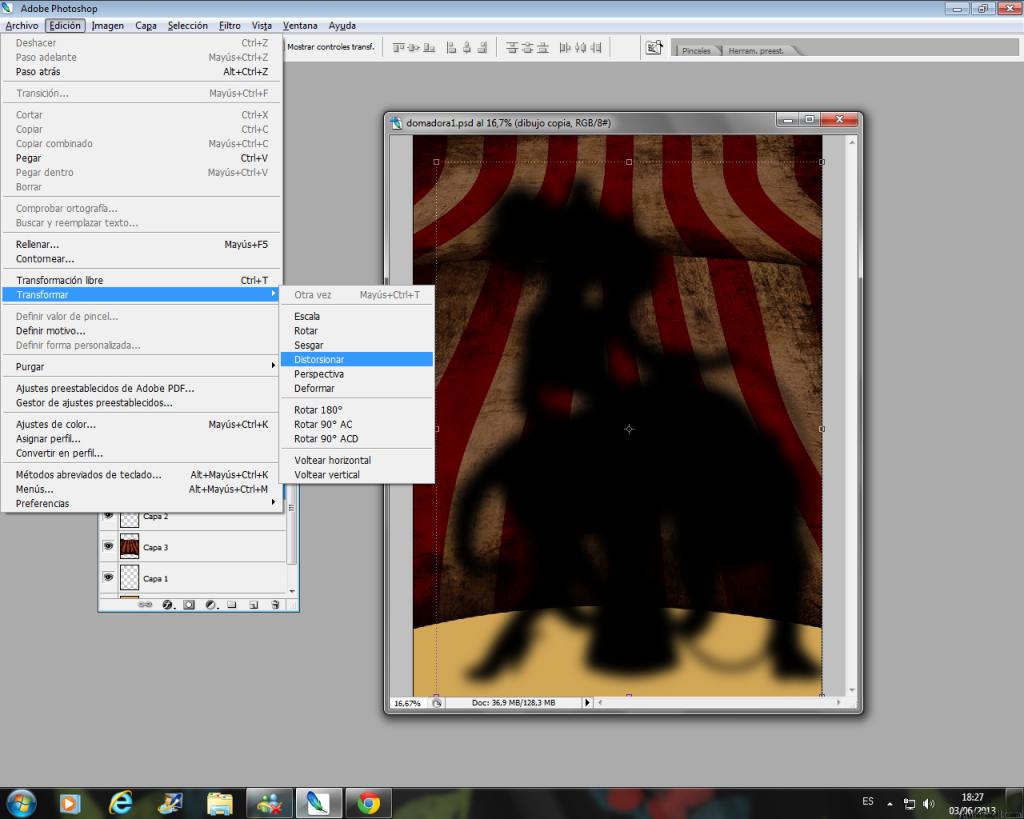The width and height of the screenshot is (1024, 819).
Task: Click the align bottom edges icon
Action: click(x=429, y=48)
